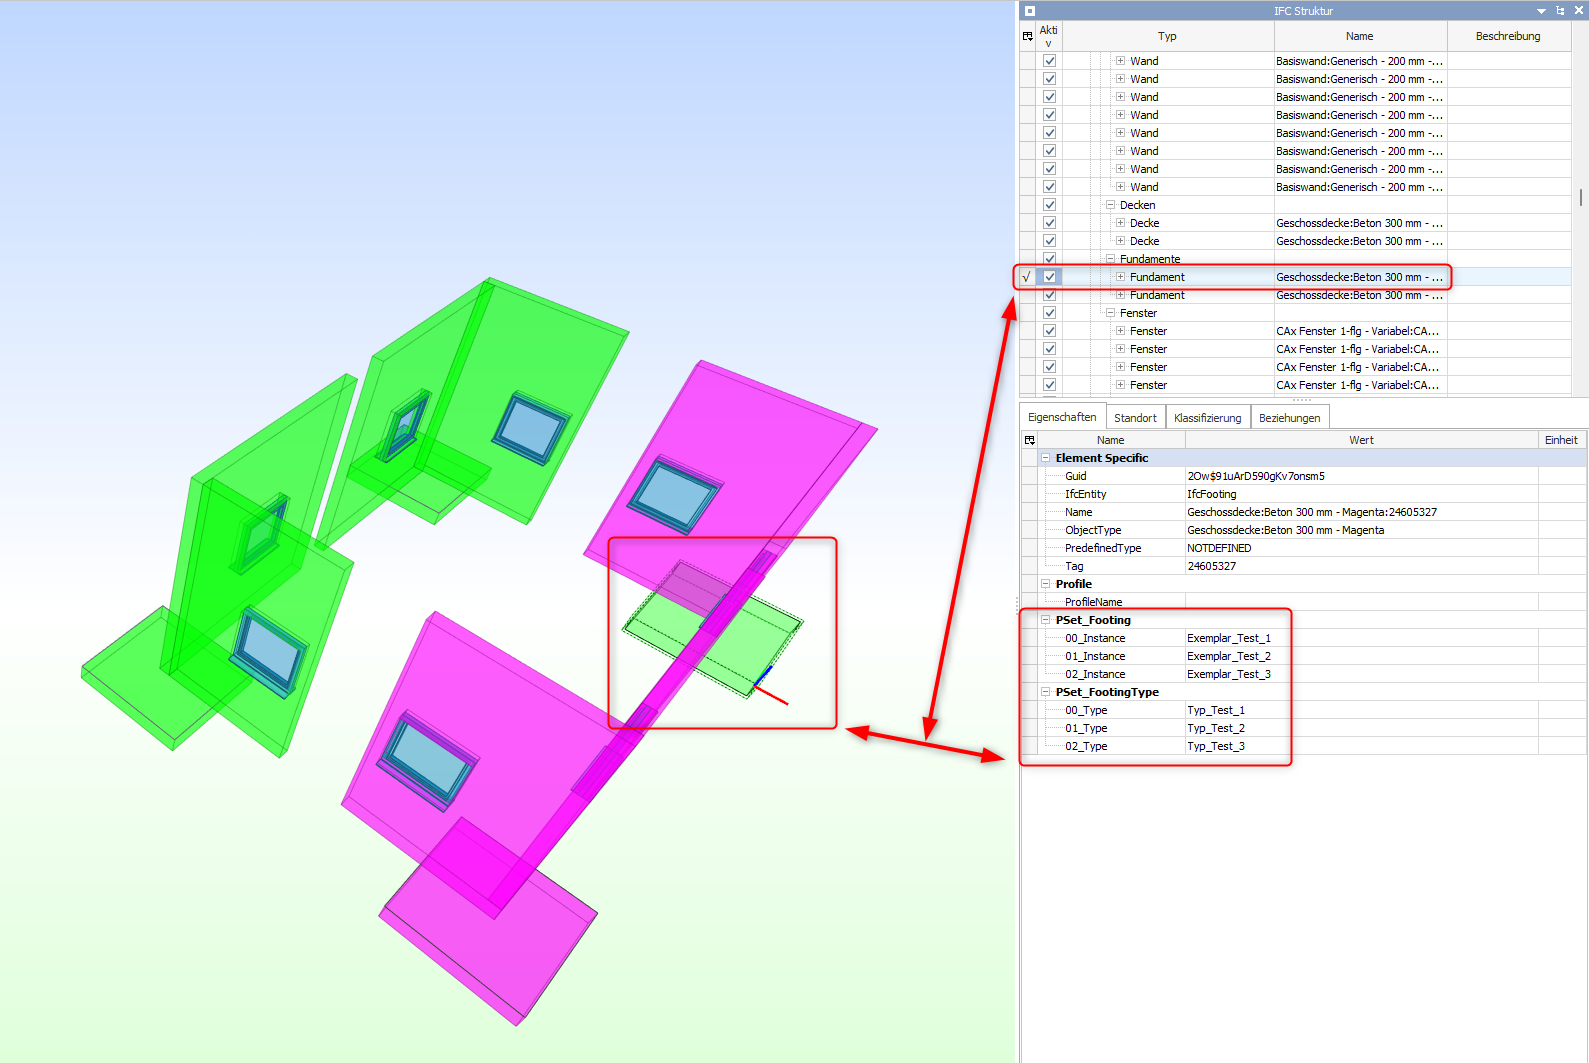The width and height of the screenshot is (1589, 1063).
Task: Open column chooser icon in properties grid header
Action: coord(1029,440)
